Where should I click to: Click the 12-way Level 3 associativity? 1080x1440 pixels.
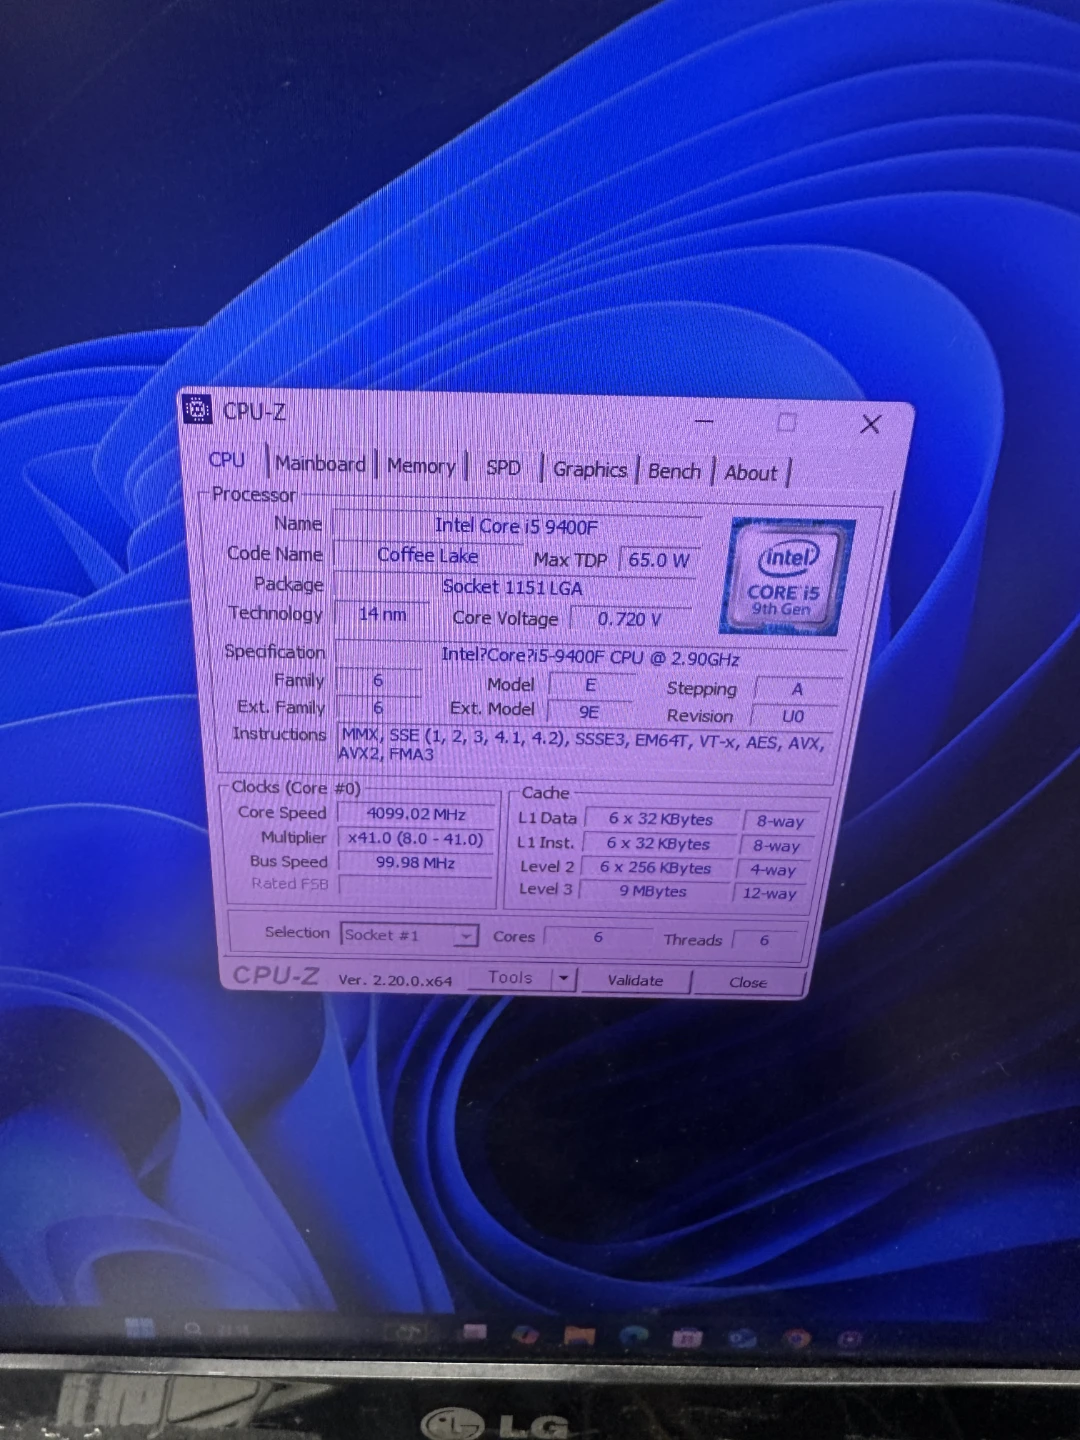[x=769, y=893]
